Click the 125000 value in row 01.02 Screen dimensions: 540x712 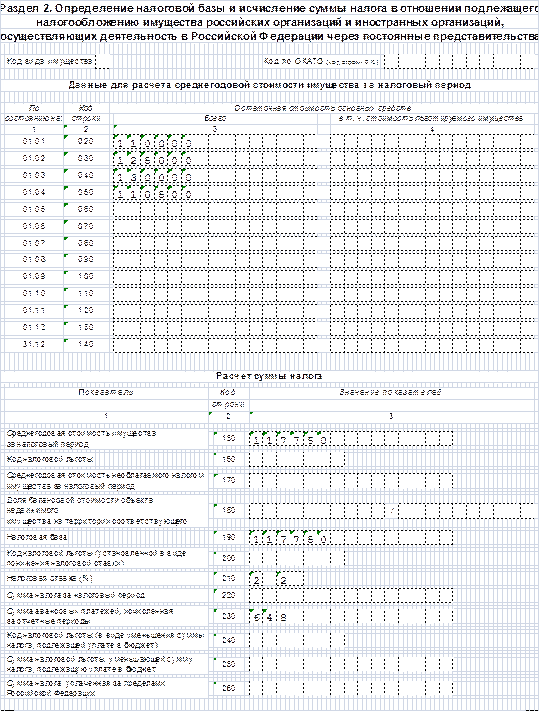[x=154, y=160]
